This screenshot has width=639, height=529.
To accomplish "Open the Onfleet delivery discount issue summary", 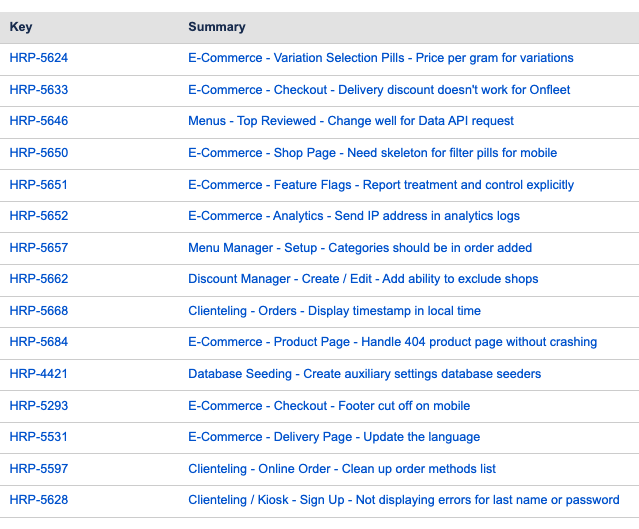I will click(x=379, y=90).
